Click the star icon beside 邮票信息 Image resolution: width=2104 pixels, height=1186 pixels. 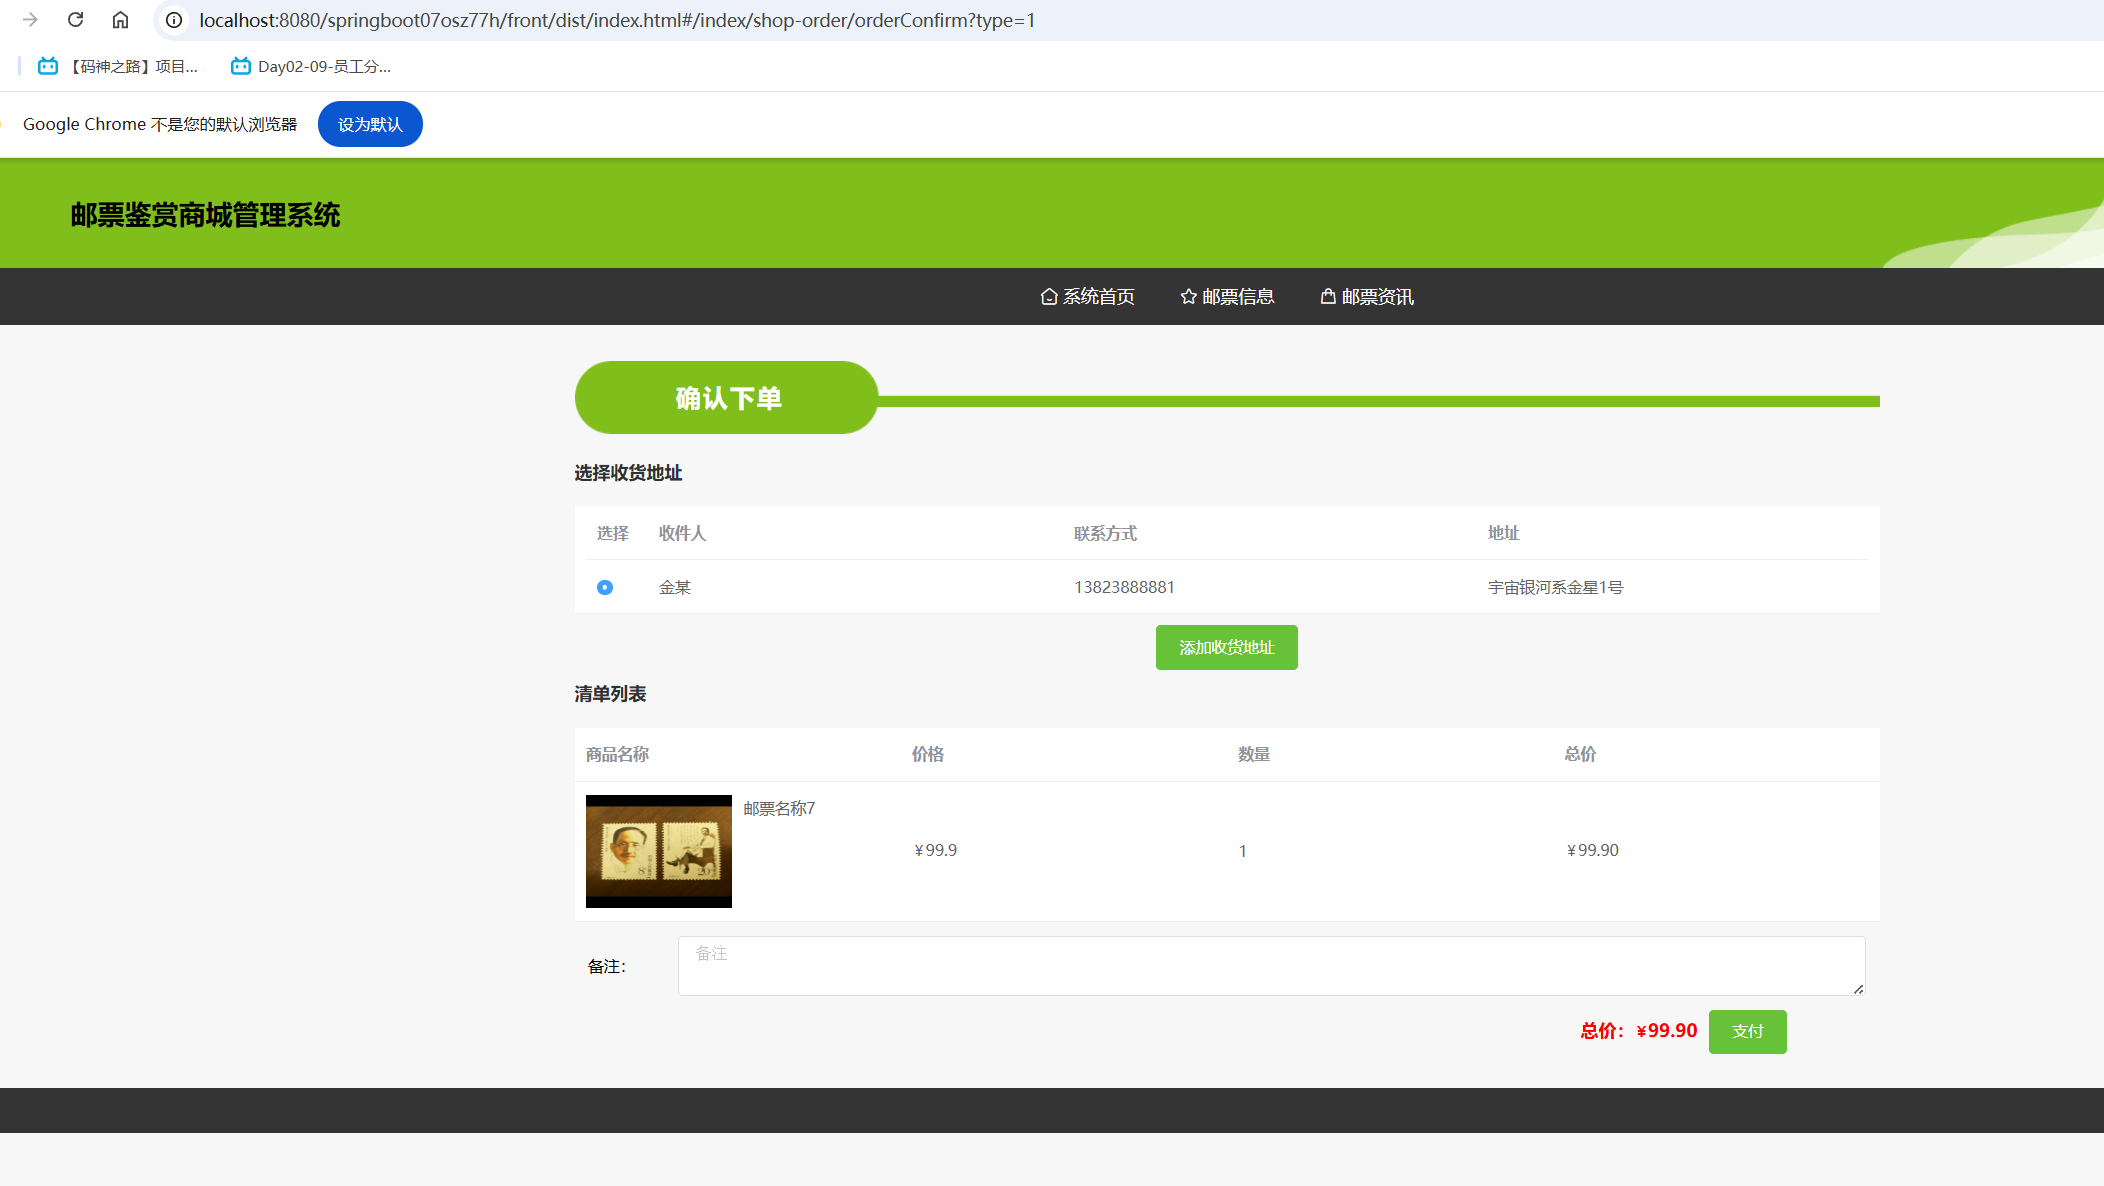point(1188,297)
